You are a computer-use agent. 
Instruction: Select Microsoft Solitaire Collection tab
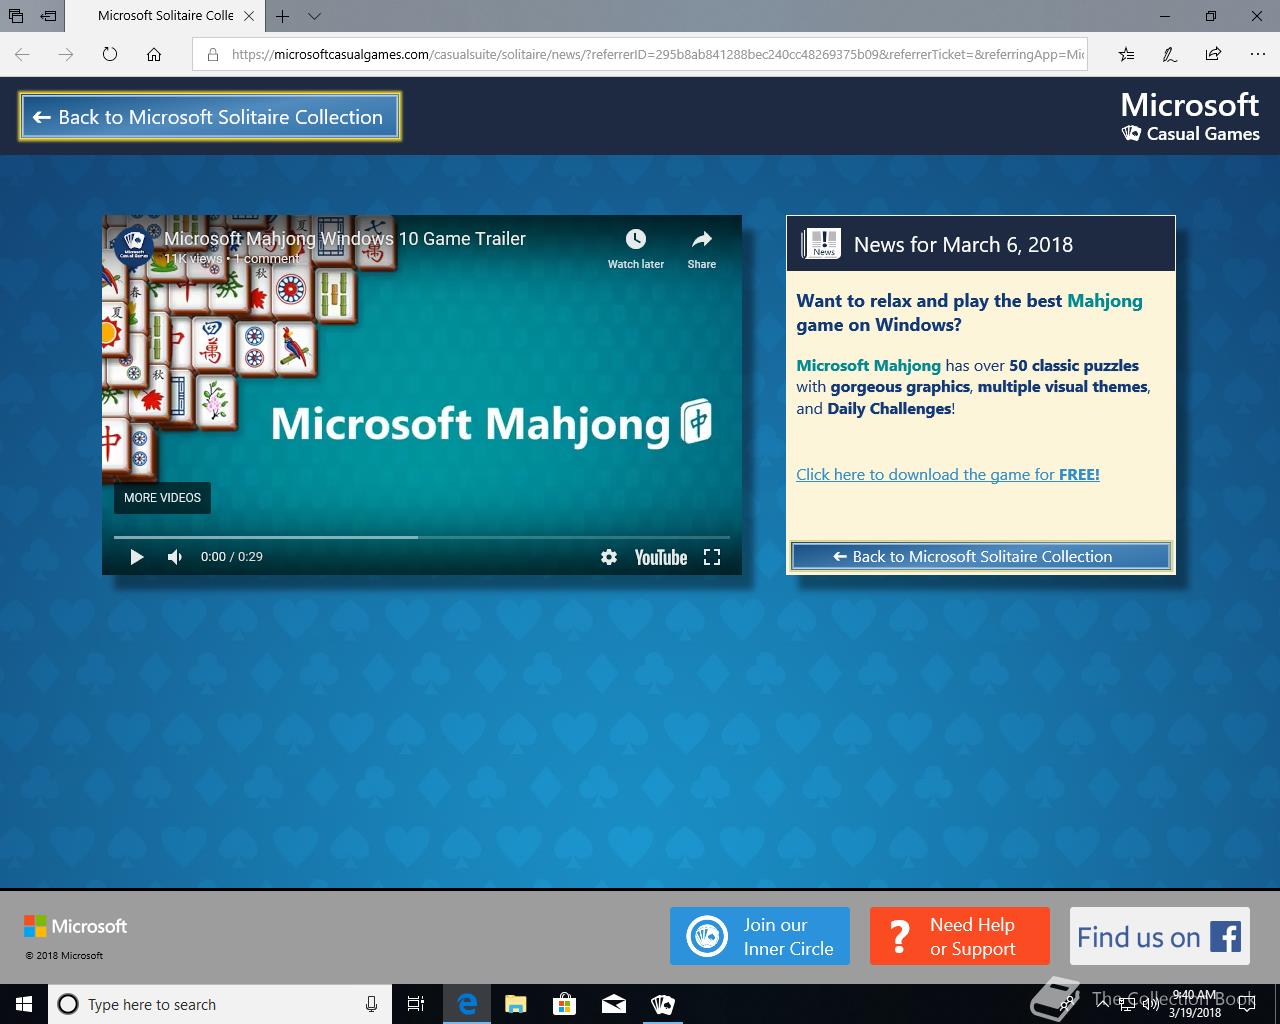click(165, 16)
